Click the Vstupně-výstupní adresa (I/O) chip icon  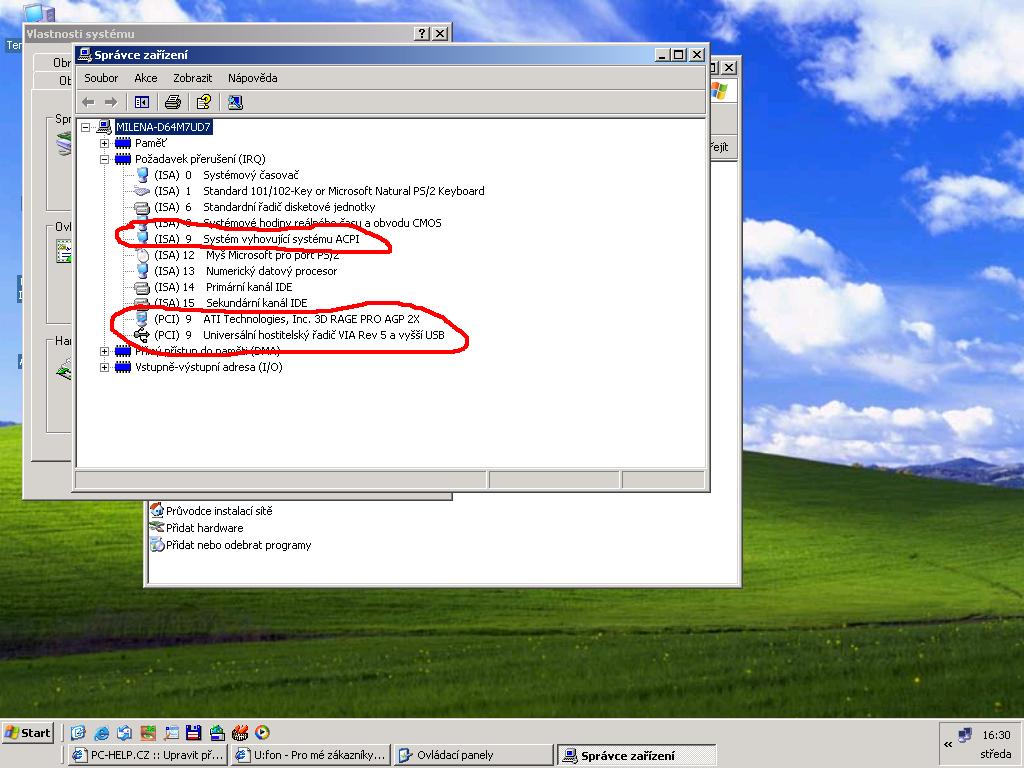click(x=123, y=367)
